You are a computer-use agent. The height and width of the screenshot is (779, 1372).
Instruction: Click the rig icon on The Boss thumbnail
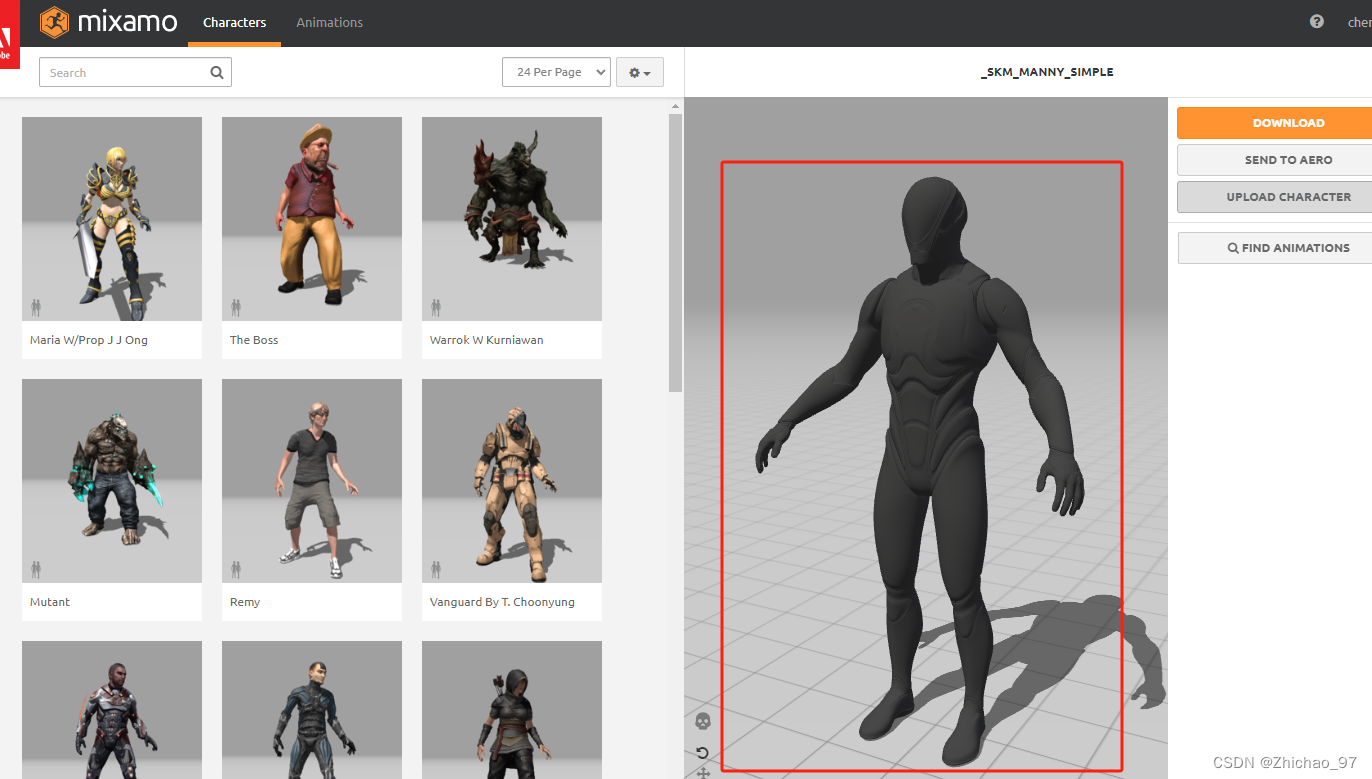(236, 307)
